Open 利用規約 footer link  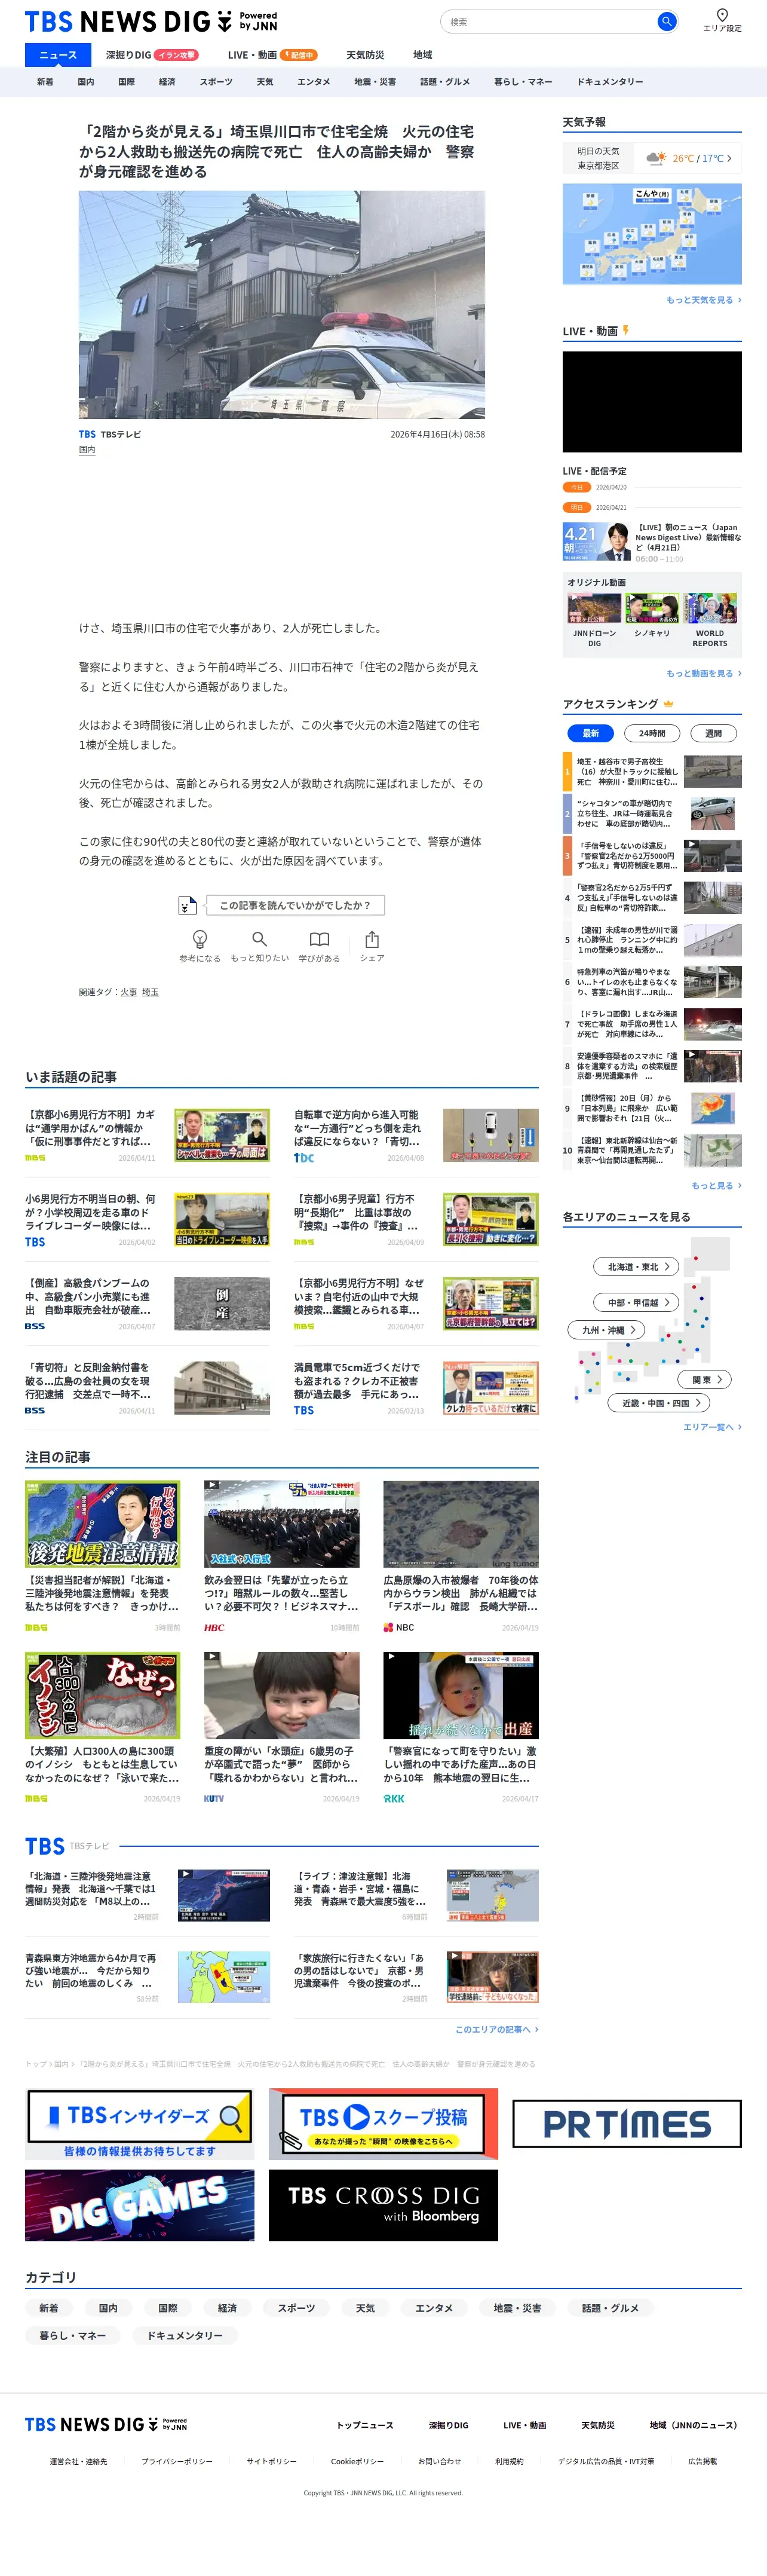pos(509,2461)
